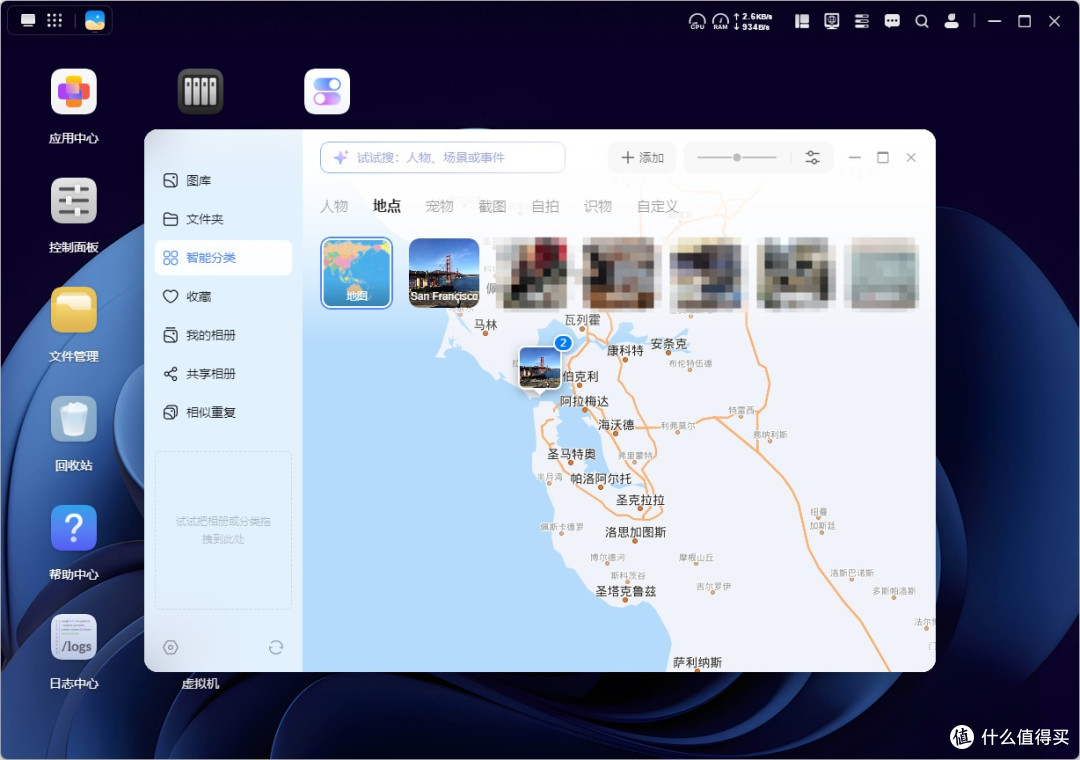The width and height of the screenshot is (1080, 760).
Task: Open the widgets panel icon in top bar
Action: [x=802, y=21]
